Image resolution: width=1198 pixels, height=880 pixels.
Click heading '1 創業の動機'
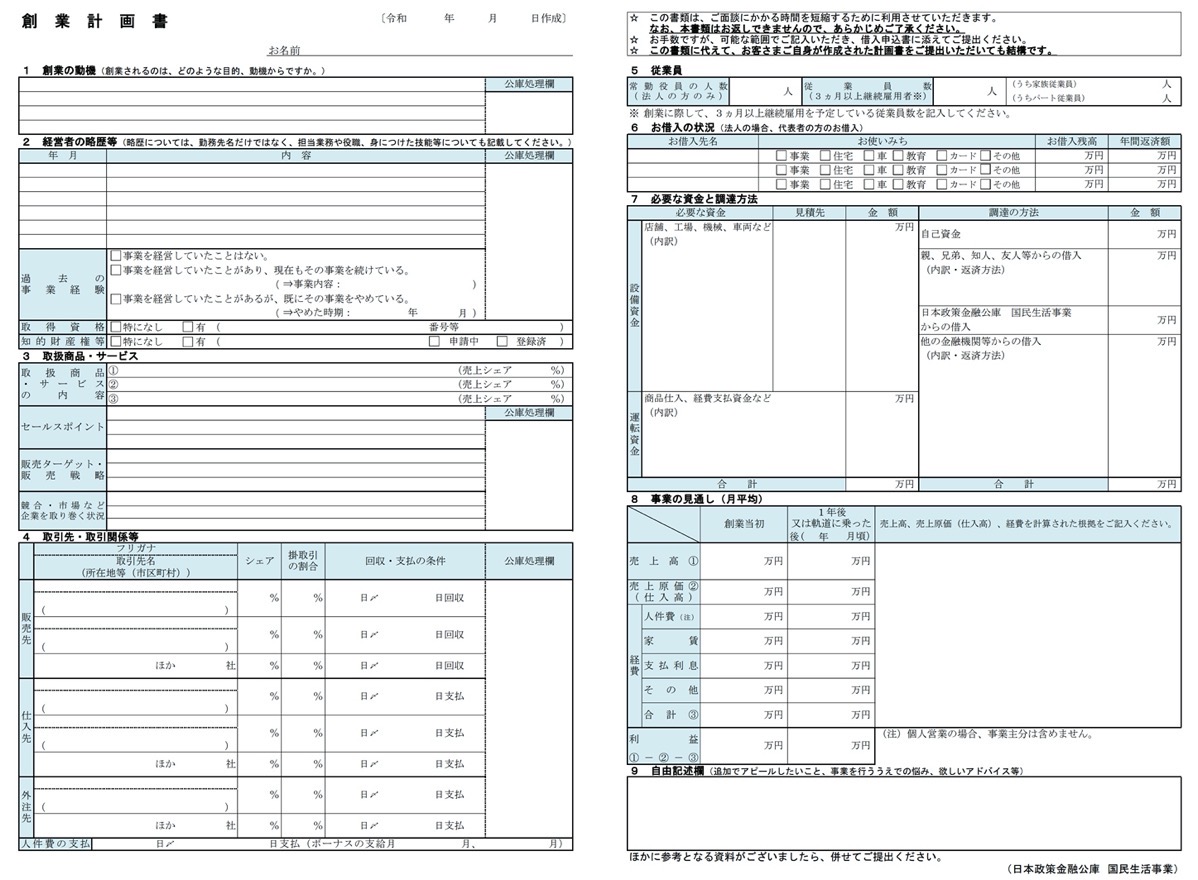tap(60, 70)
